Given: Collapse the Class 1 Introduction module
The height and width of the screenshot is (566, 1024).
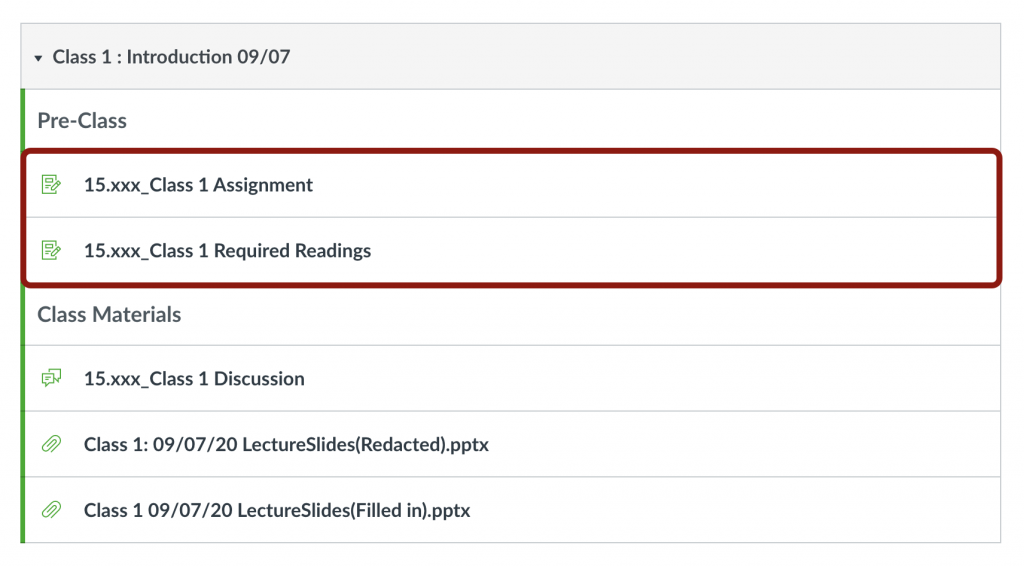Looking at the screenshot, I should pyautogui.click(x=38, y=58).
